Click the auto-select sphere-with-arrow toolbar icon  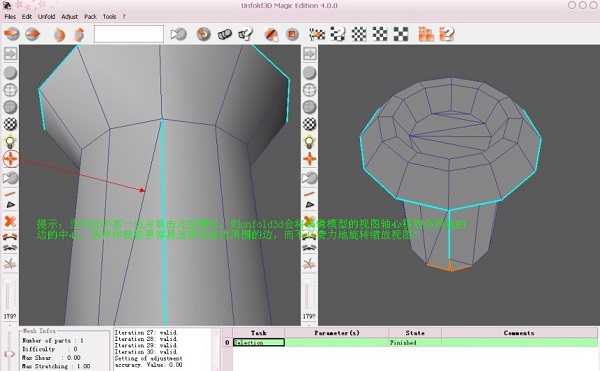coord(179,34)
